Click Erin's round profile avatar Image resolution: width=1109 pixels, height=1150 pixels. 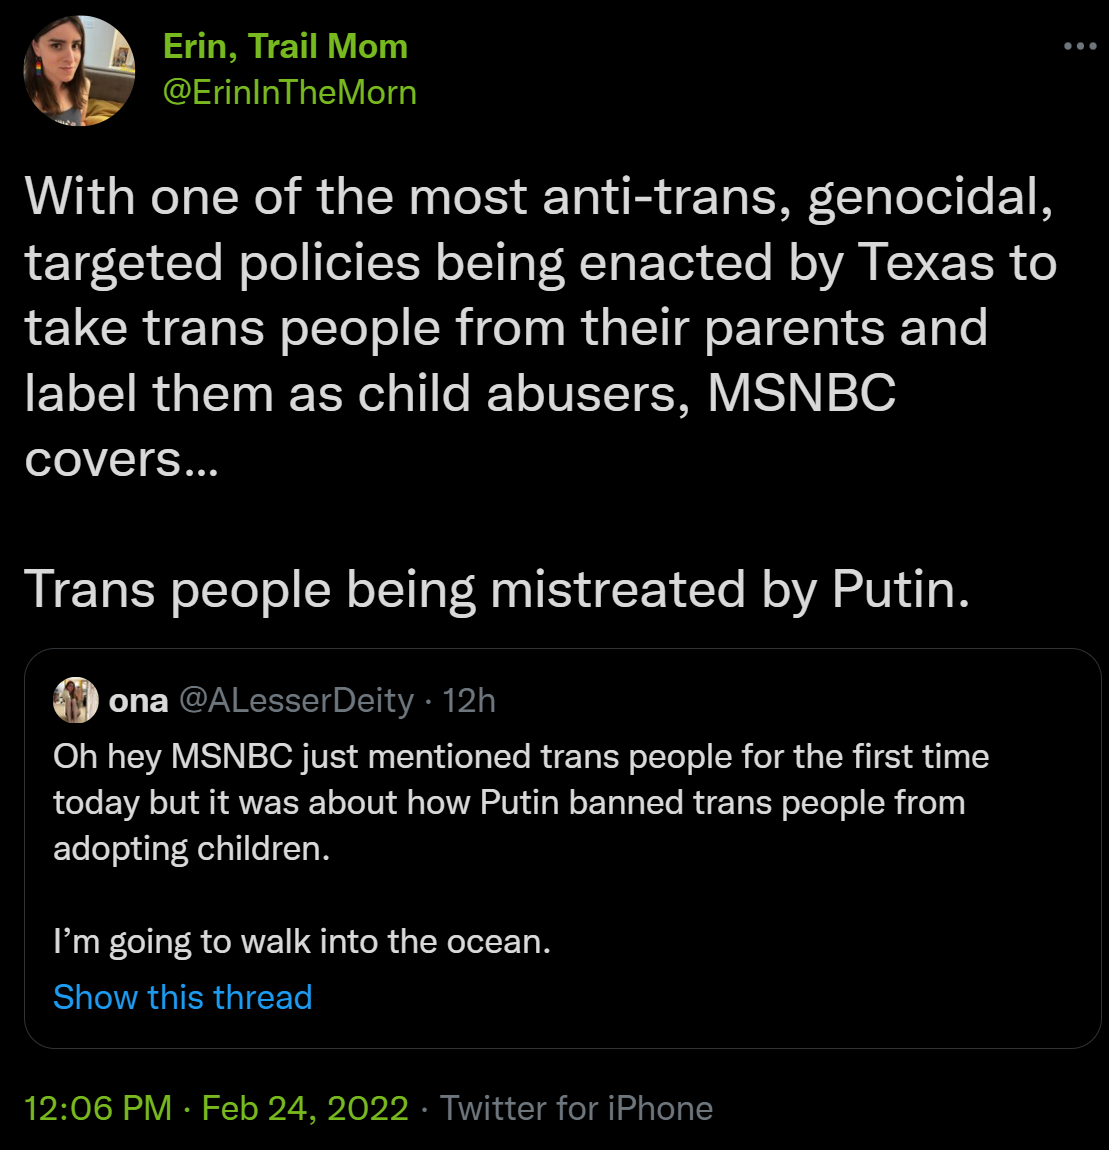pyautogui.click(x=79, y=71)
